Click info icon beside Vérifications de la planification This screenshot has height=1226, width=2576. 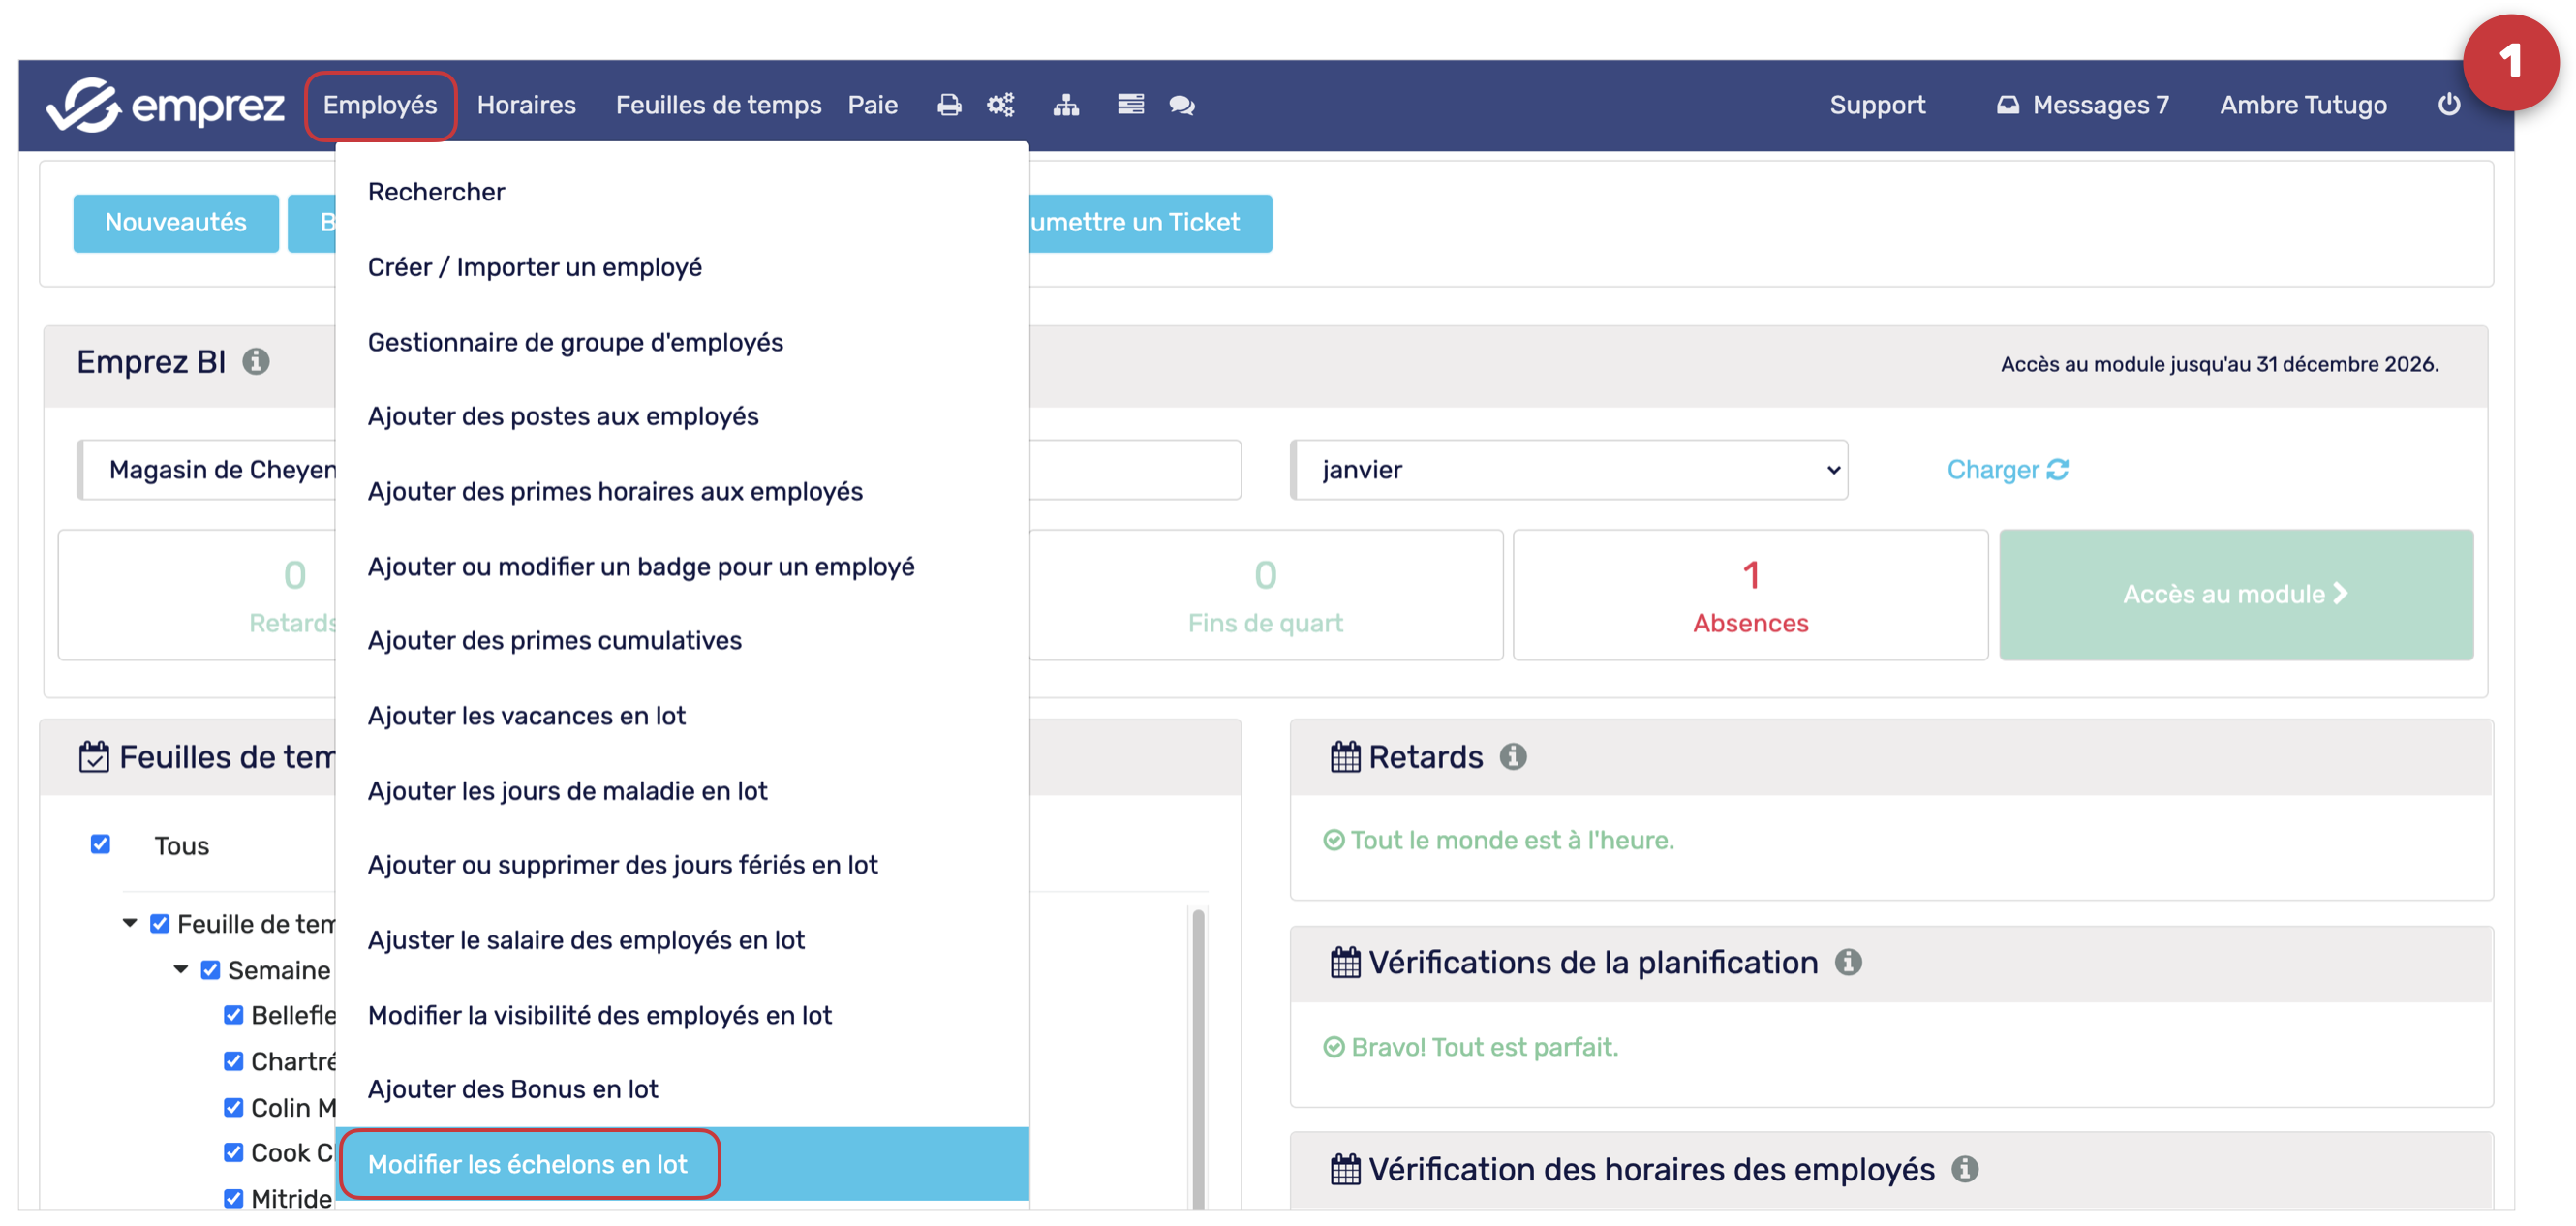click(1847, 962)
